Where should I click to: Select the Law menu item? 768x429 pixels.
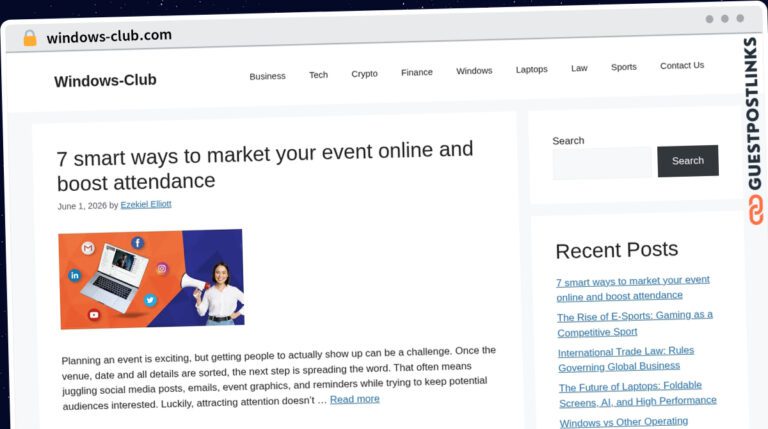click(579, 68)
